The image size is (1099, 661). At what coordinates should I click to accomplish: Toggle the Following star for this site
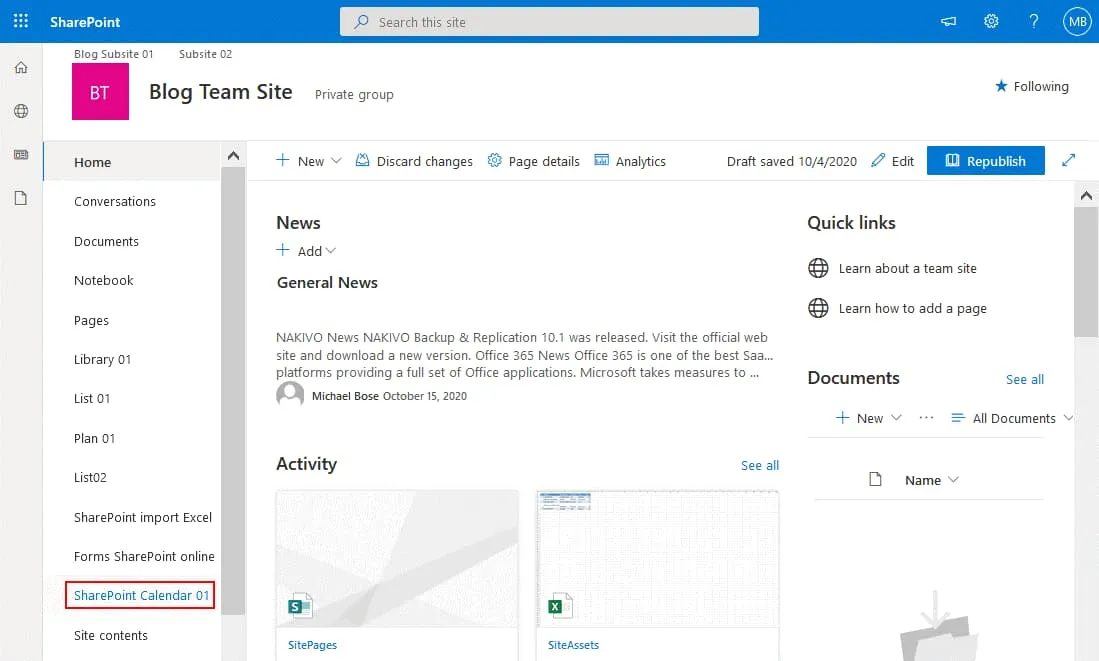(x=1031, y=87)
